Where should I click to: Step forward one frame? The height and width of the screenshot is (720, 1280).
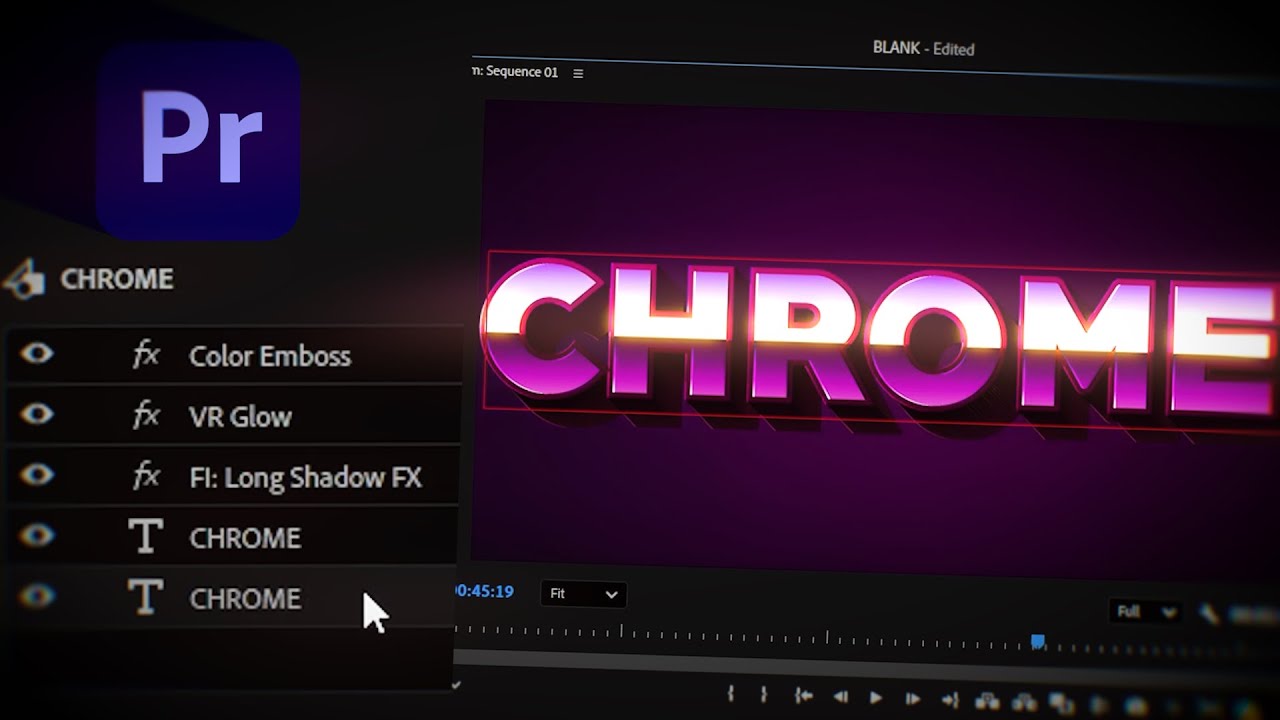point(912,699)
